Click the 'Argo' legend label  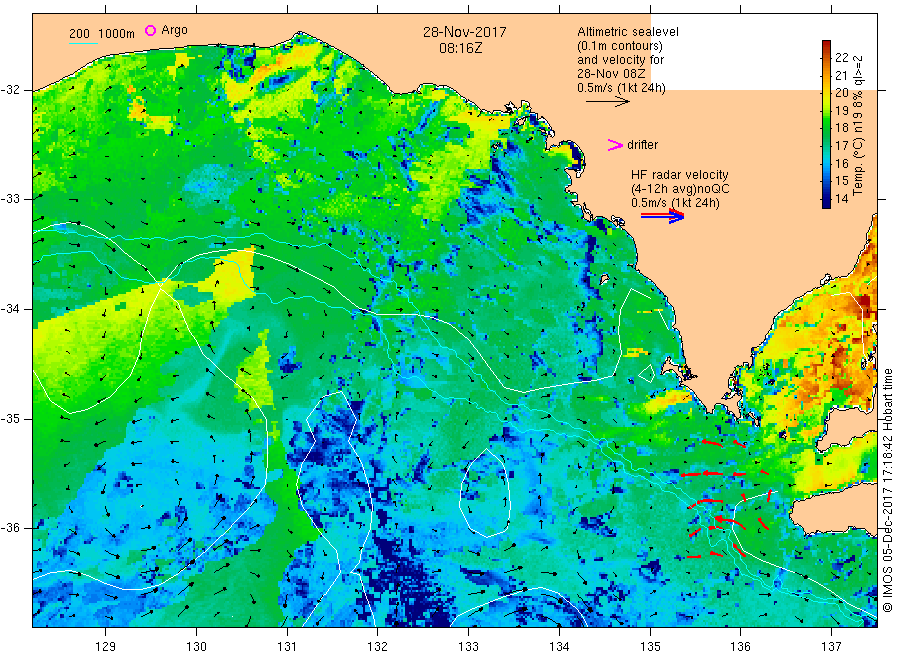click(174, 30)
